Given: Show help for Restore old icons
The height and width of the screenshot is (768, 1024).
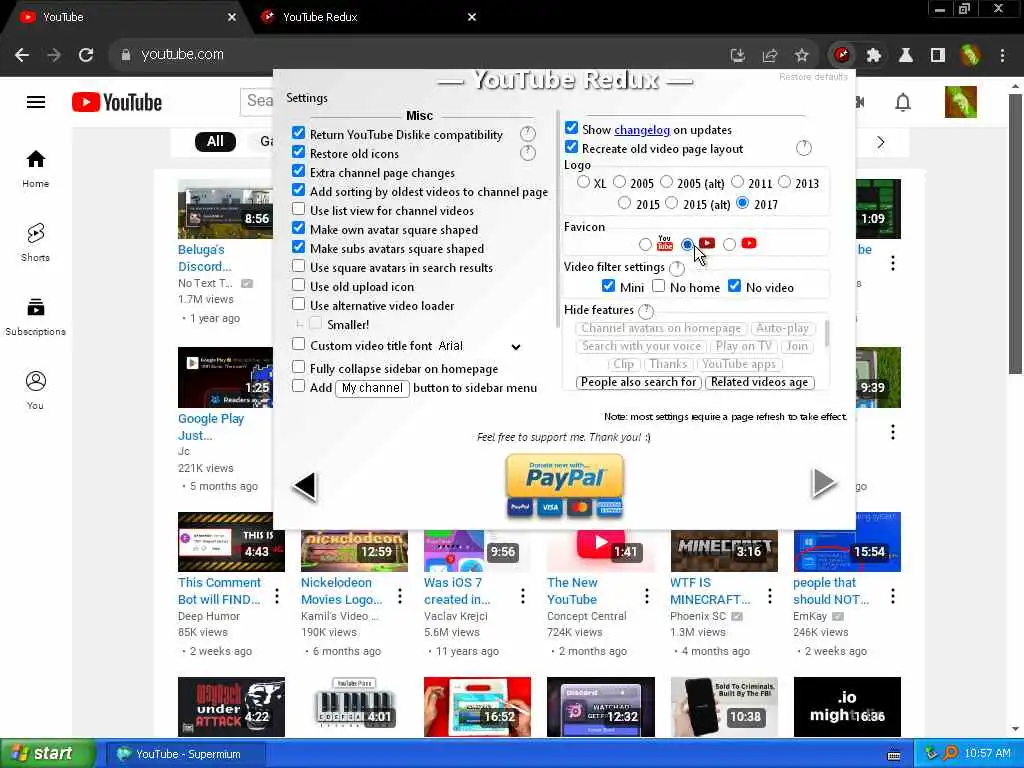Looking at the screenshot, I should pyautogui.click(x=528, y=153).
